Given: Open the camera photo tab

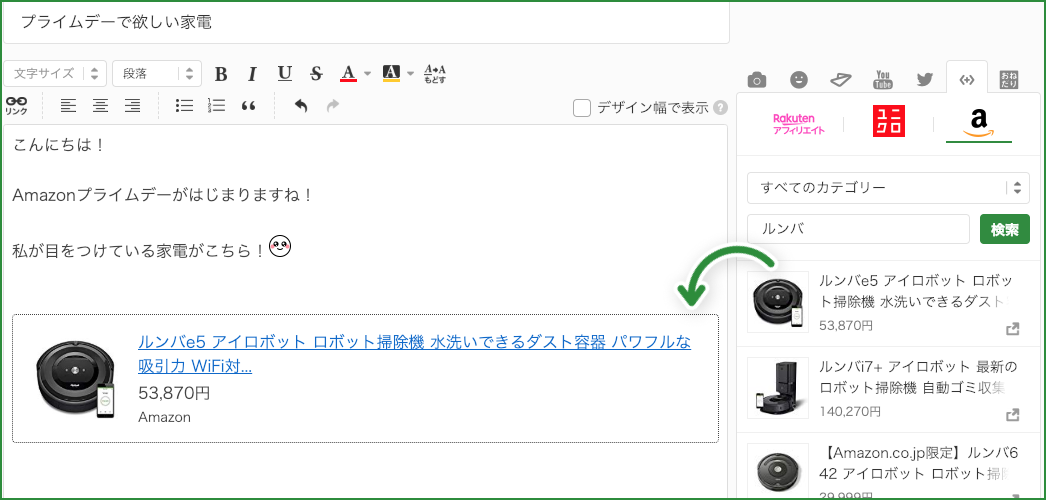Looking at the screenshot, I should tap(756, 80).
